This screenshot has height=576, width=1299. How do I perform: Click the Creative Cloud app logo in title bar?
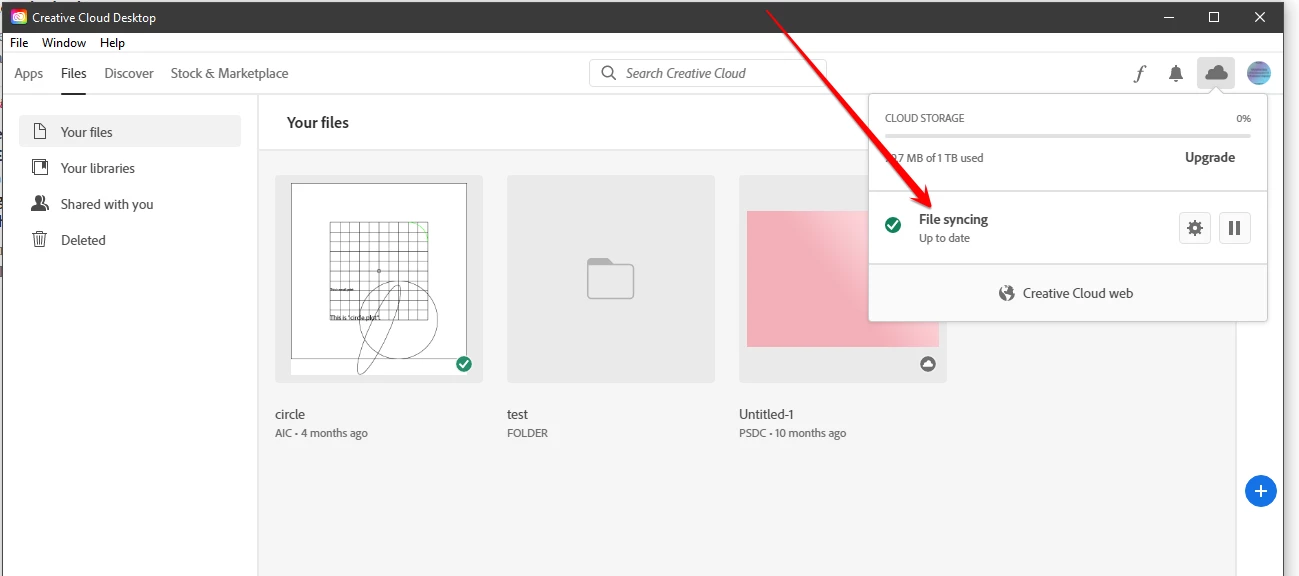pos(18,17)
